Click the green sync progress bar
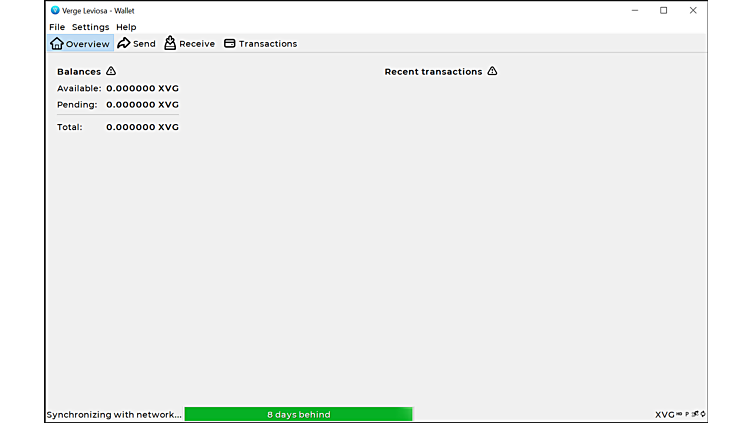This screenshot has height=423, width=752. 298,414
